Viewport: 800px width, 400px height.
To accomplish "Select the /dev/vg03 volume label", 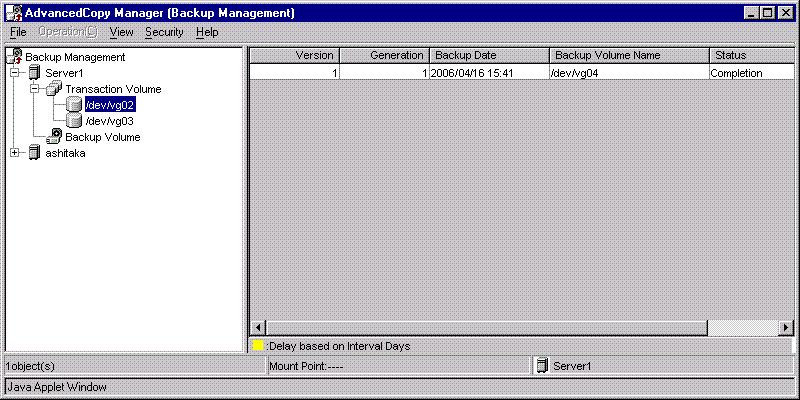I will (x=110, y=121).
